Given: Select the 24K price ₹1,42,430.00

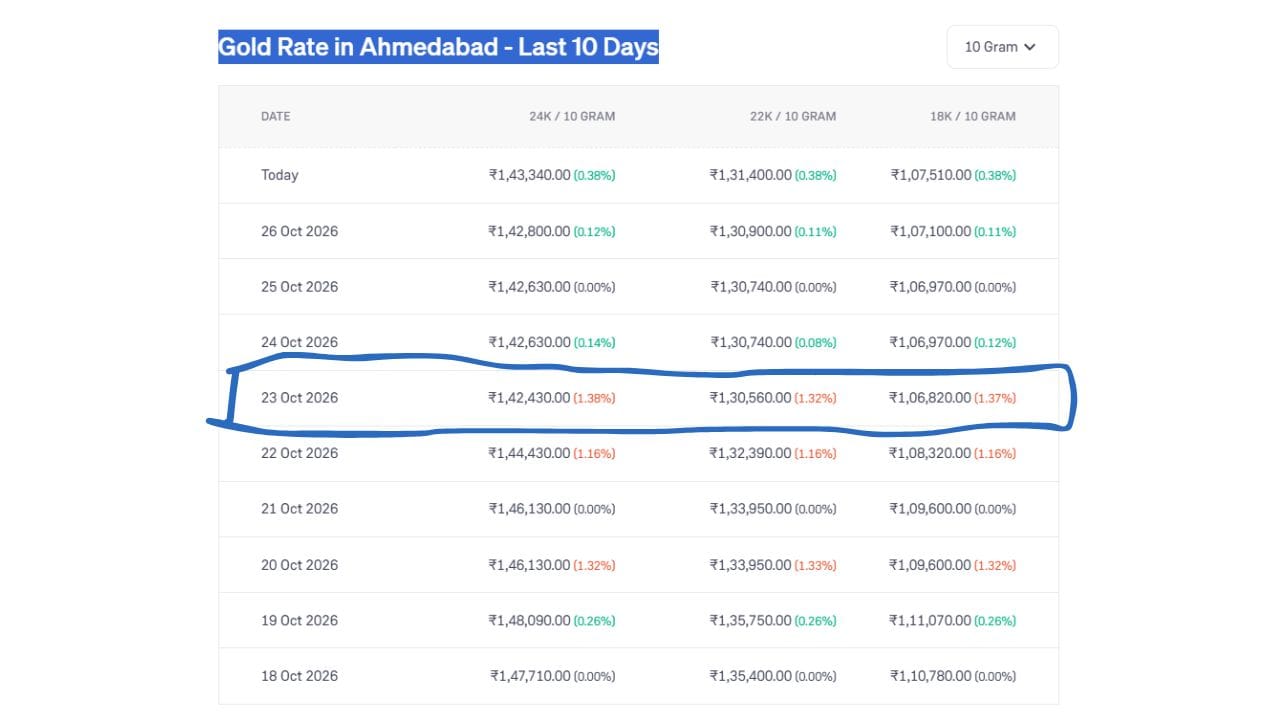Looking at the screenshot, I should (530, 398).
